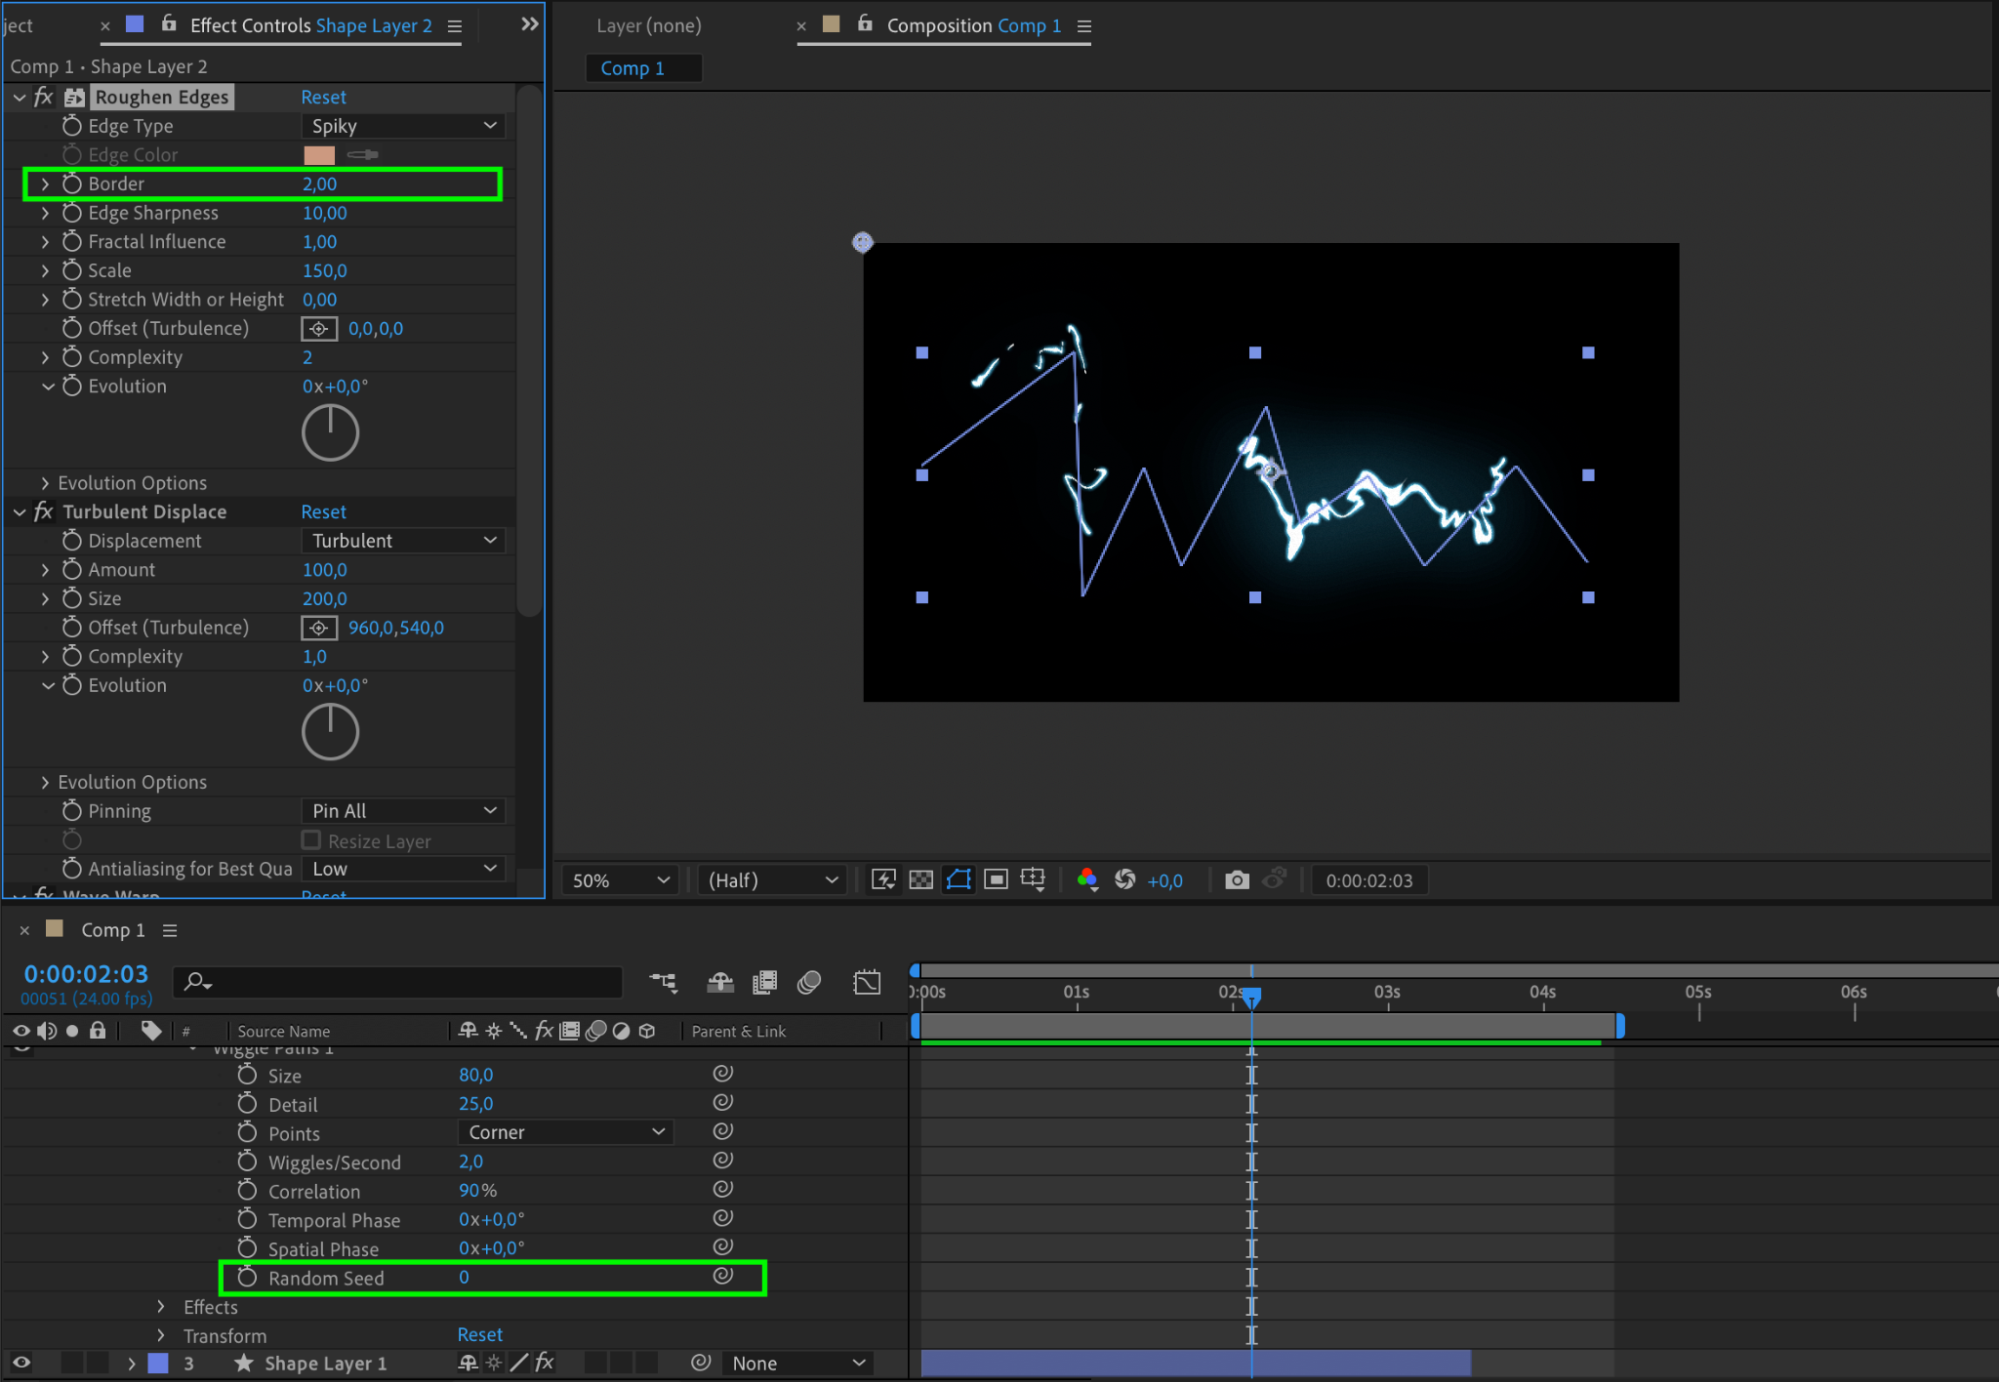Click the Composition Mini-Flowchart icon

pyautogui.click(x=663, y=982)
